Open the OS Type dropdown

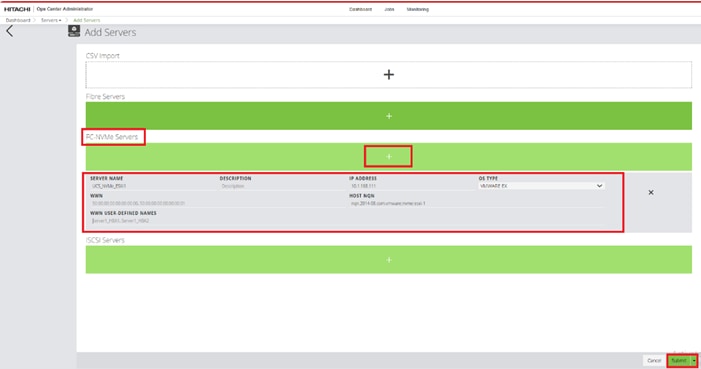tap(541, 186)
